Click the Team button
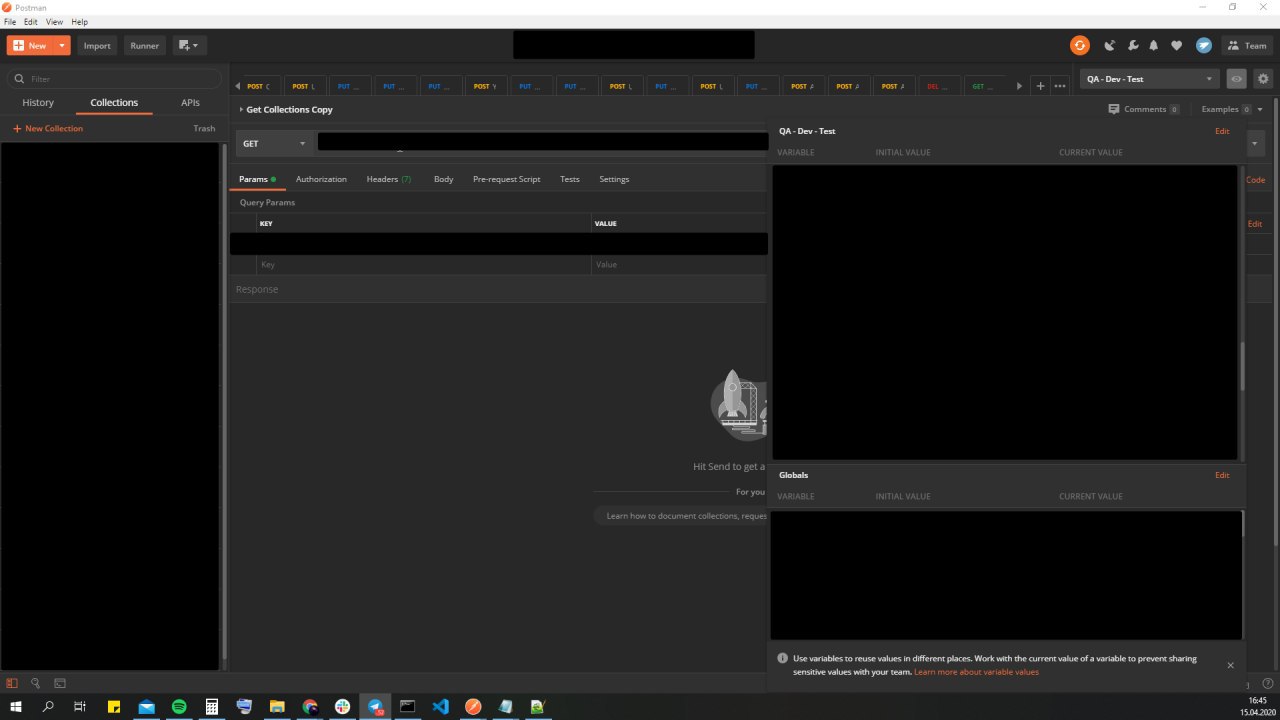This screenshot has width=1280, height=720. 1246,45
